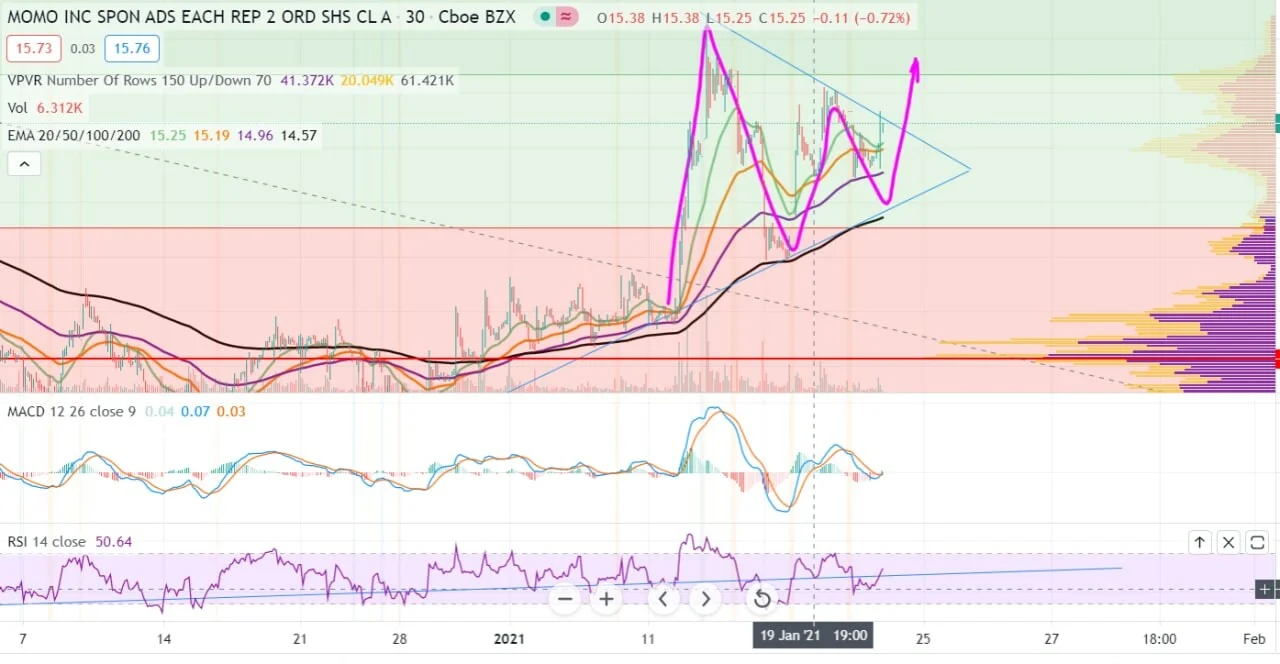The height and width of the screenshot is (664, 1280).
Task: Select the EMA 20/50/100/200 legend
Action: click(75, 135)
